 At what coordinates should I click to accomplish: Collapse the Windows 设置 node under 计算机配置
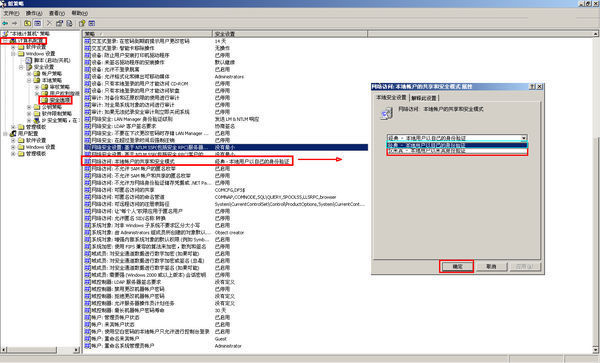13,54
